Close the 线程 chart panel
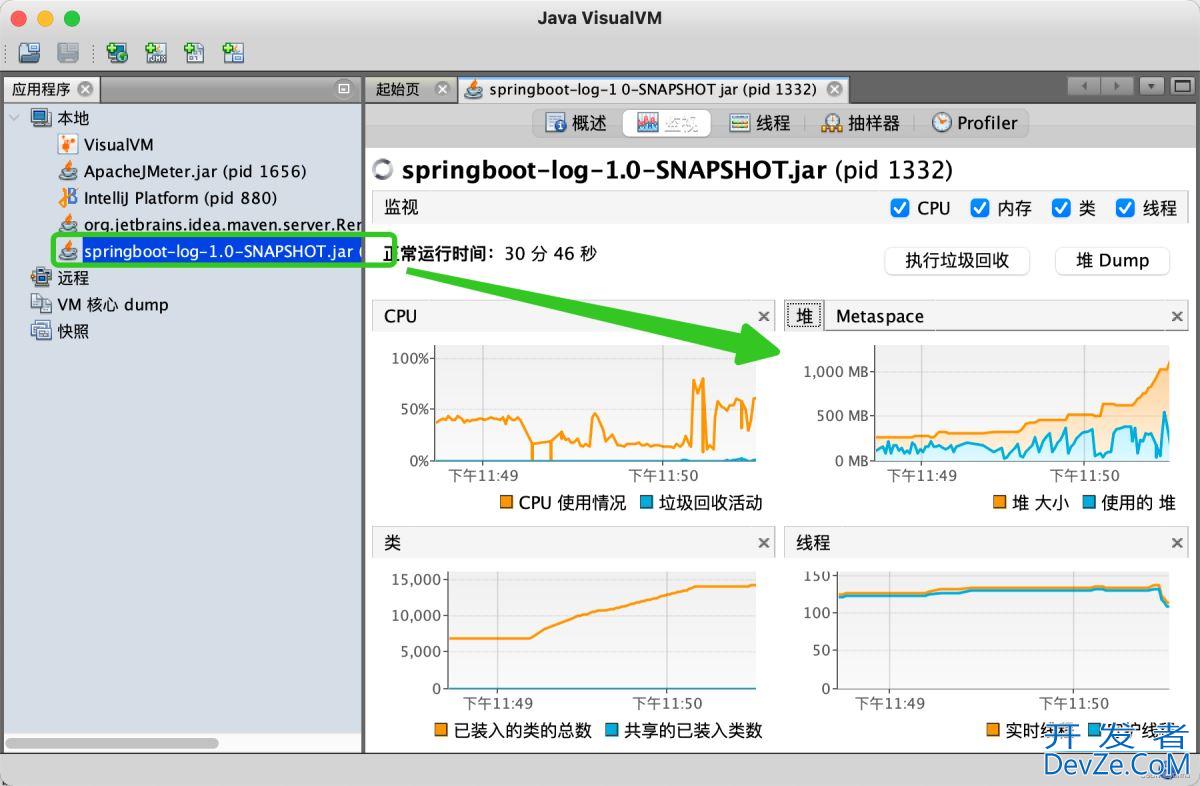 1177,543
